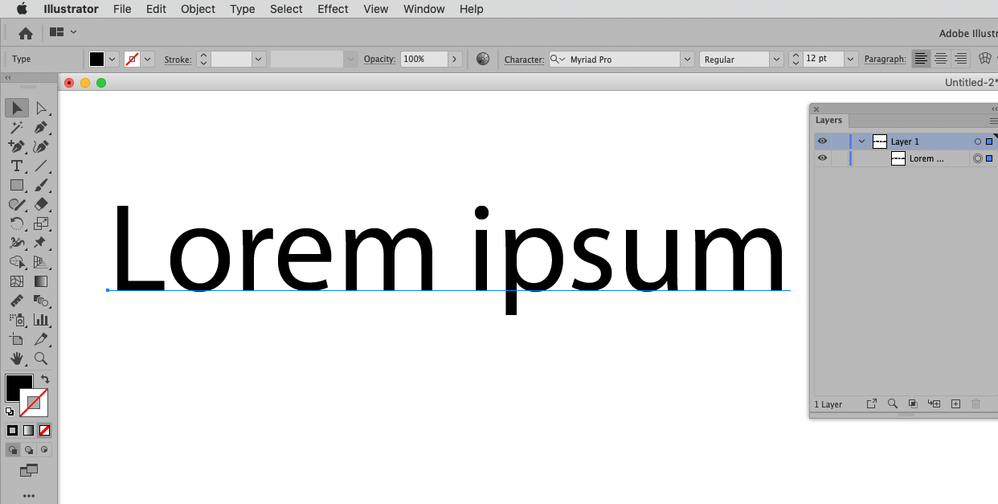Enable Draw Inside mode
The height and width of the screenshot is (504, 998).
(44, 449)
